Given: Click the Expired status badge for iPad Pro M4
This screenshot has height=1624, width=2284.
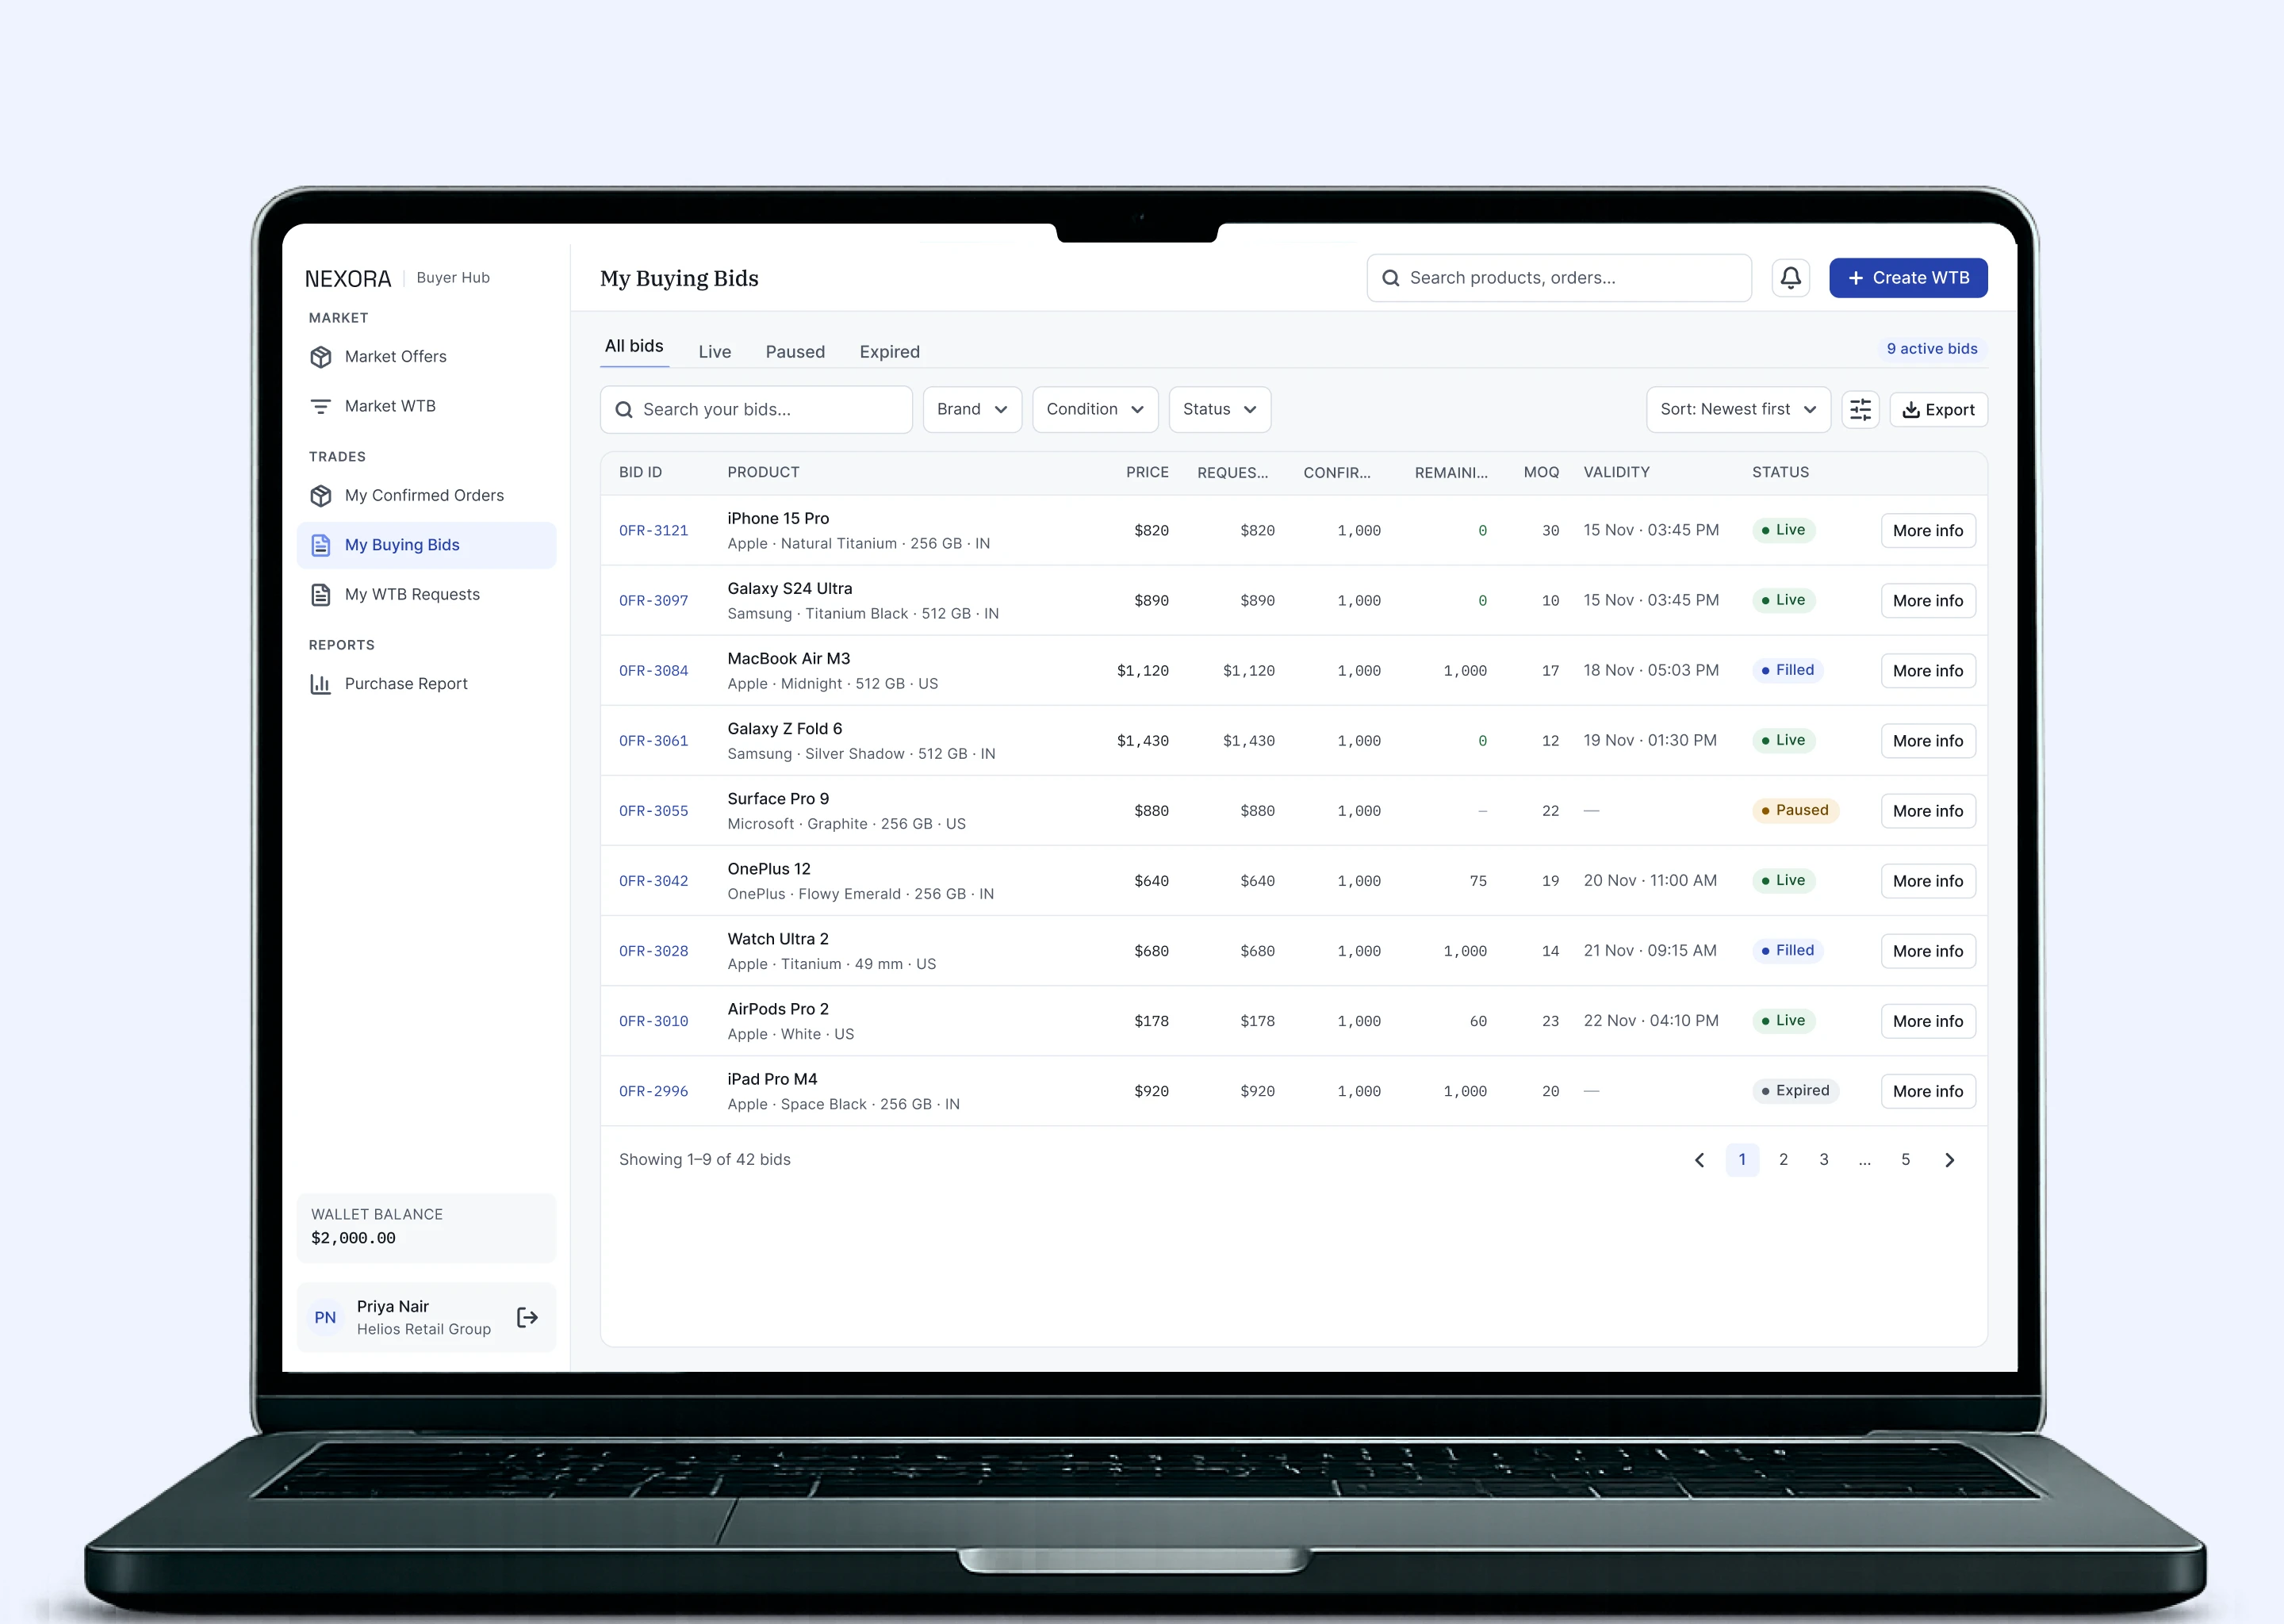Looking at the screenshot, I should pyautogui.click(x=1795, y=1091).
